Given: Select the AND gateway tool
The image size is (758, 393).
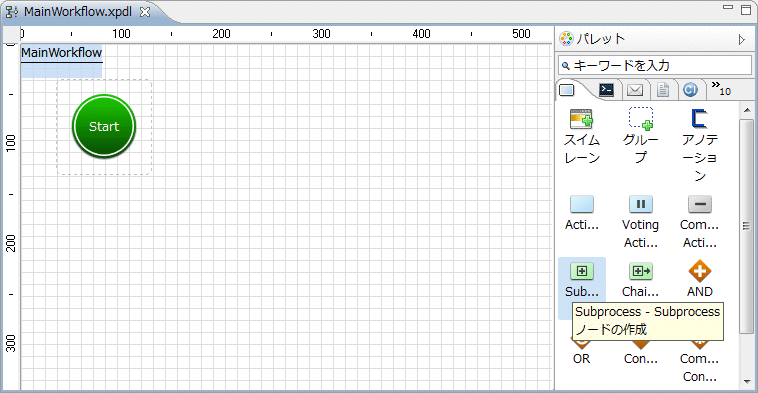Looking at the screenshot, I should tap(700, 280).
